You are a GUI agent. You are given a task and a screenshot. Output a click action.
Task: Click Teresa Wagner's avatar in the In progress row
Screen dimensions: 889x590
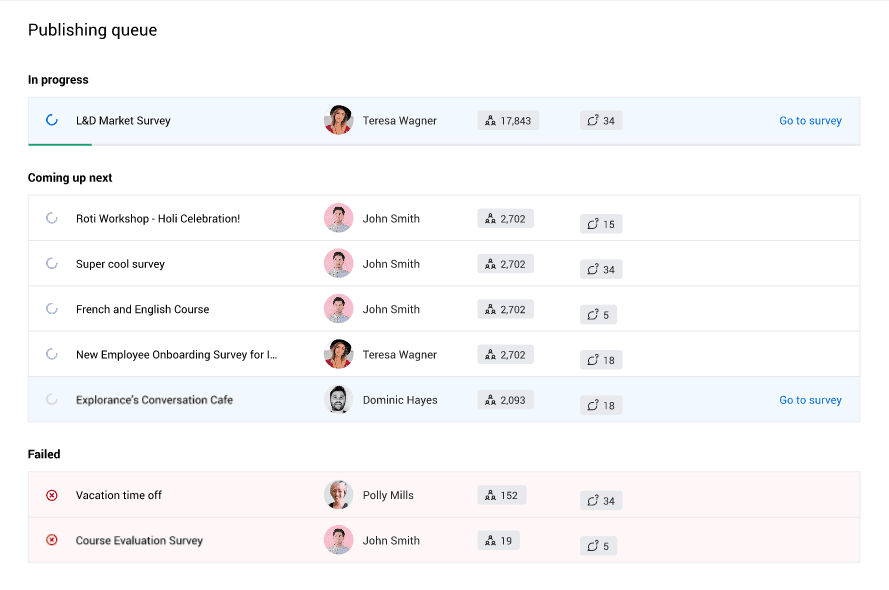pyautogui.click(x=338, y=120)
